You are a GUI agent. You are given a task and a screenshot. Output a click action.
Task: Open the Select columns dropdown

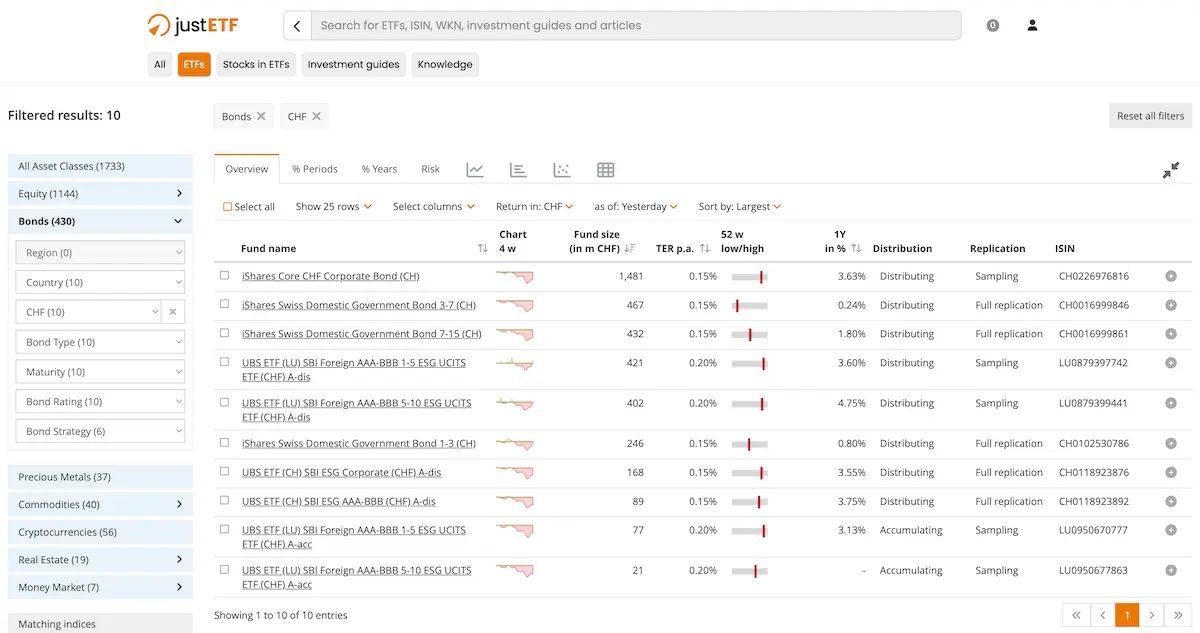click(435, 207)
